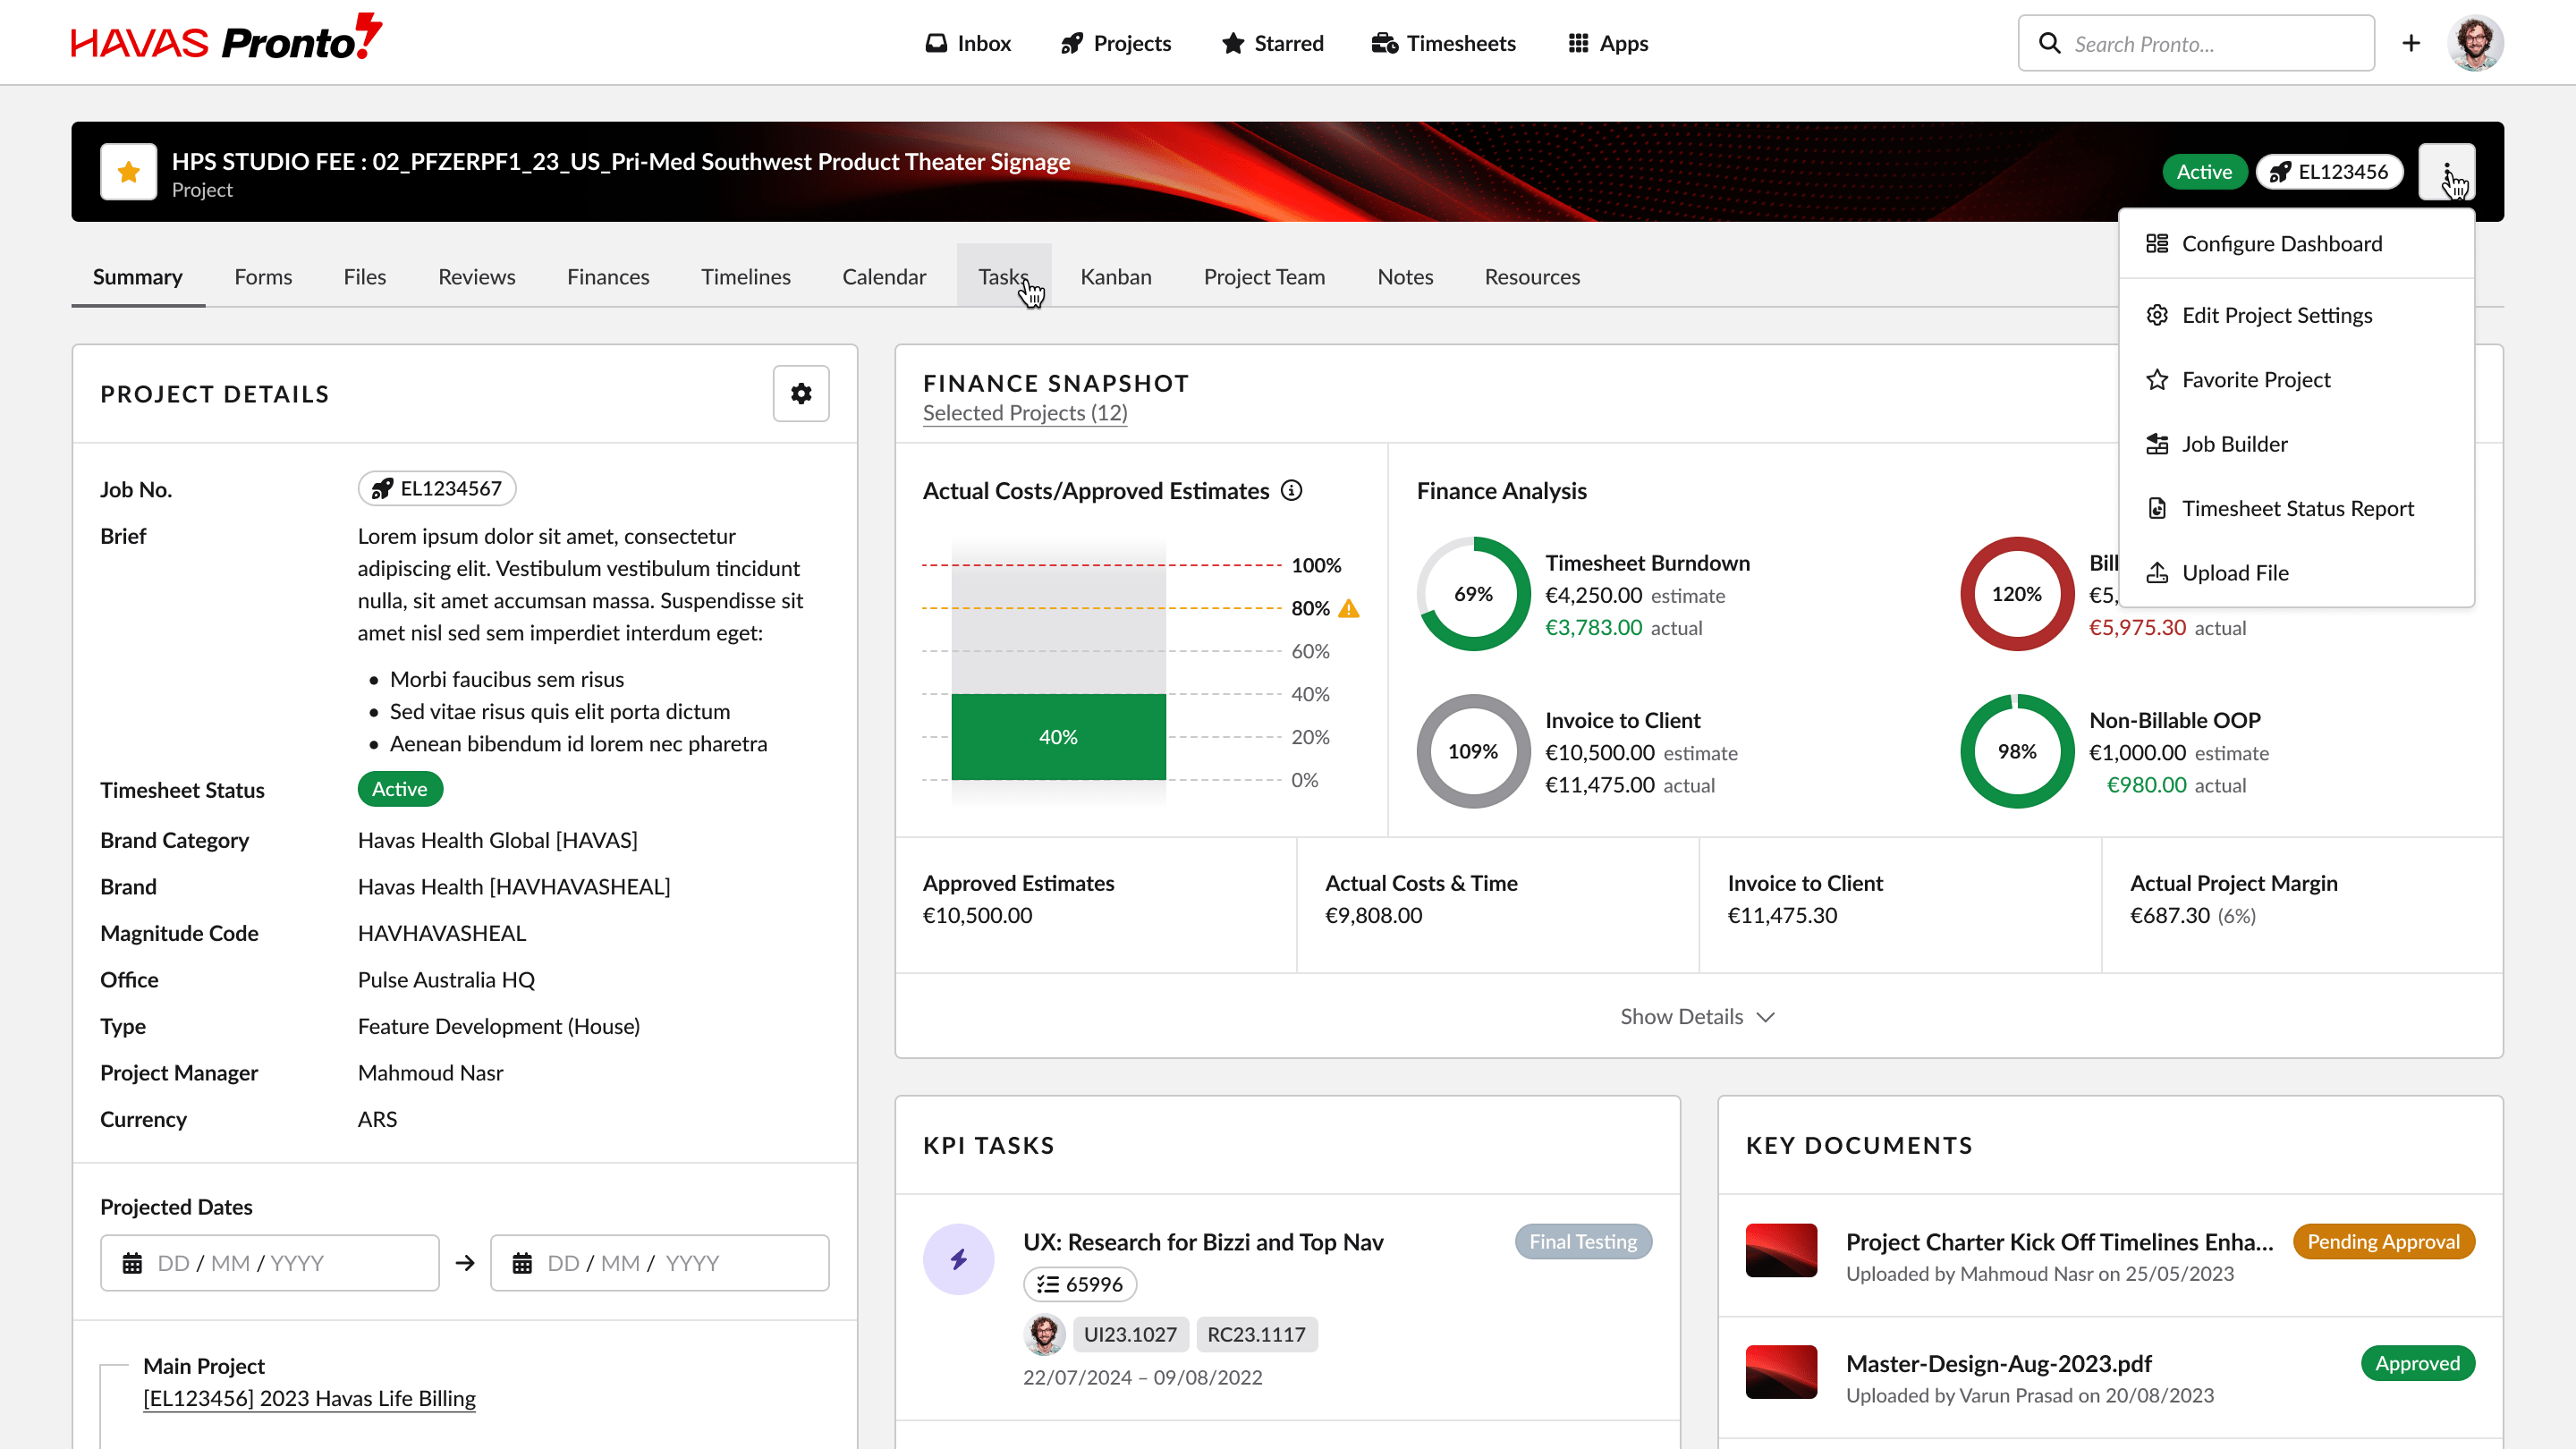Click the Active status badge in banner
Image resolution: width=2576 pixels, height=1449 pixels.
[2204, 172]
